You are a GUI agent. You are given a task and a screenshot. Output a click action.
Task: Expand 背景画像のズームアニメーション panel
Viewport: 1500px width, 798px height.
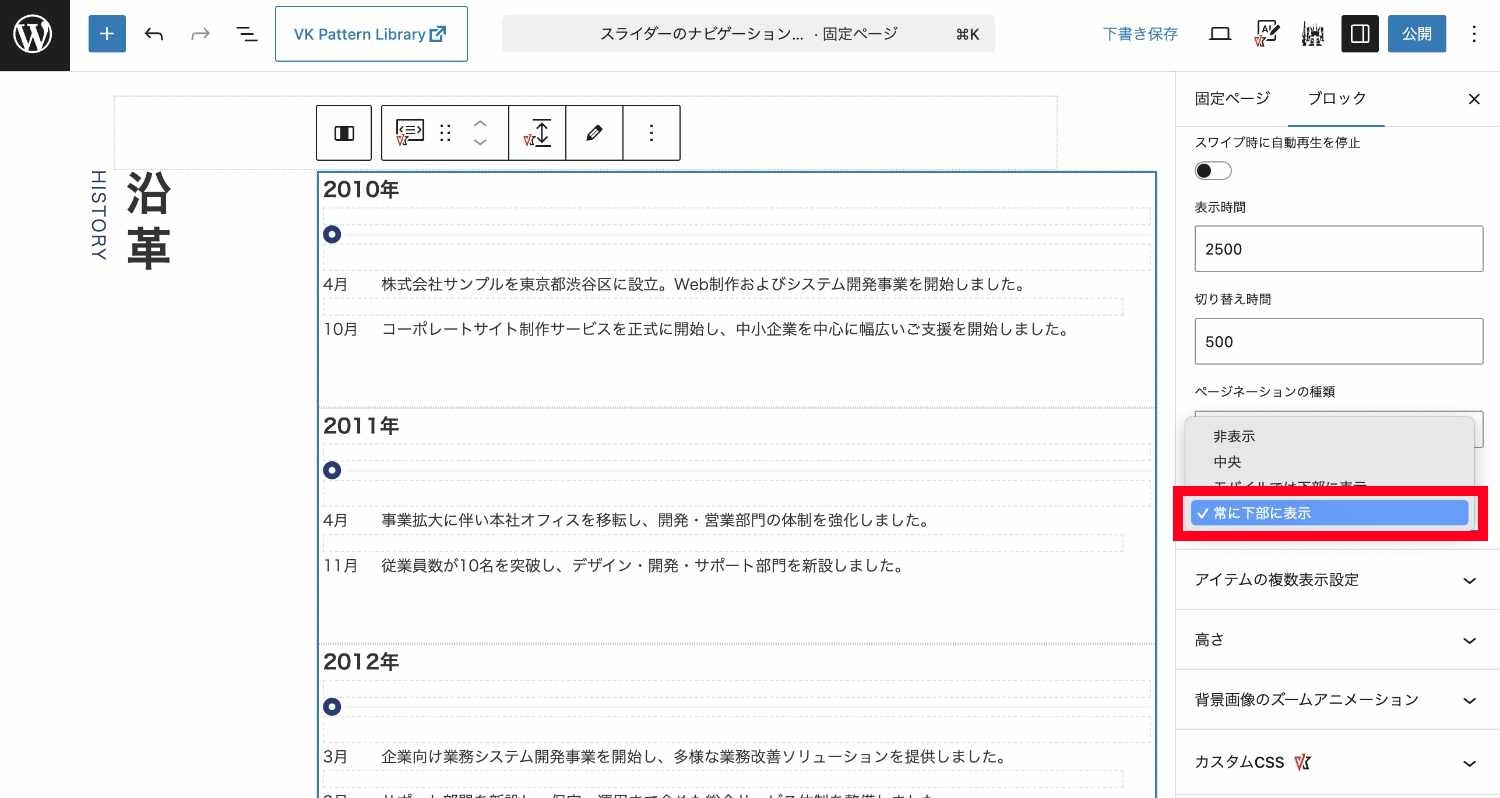[1337, 700]
